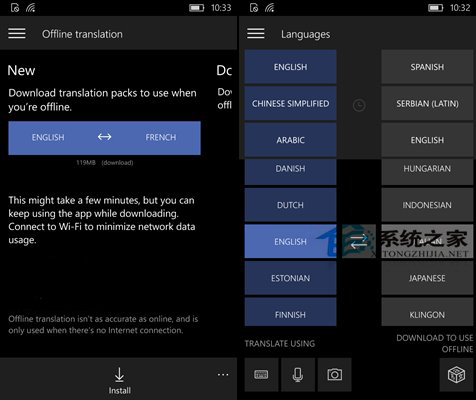This screenshot has height=400, width=476.
Task: Check battery icon on right phone status bar
Action: [435, 8]
